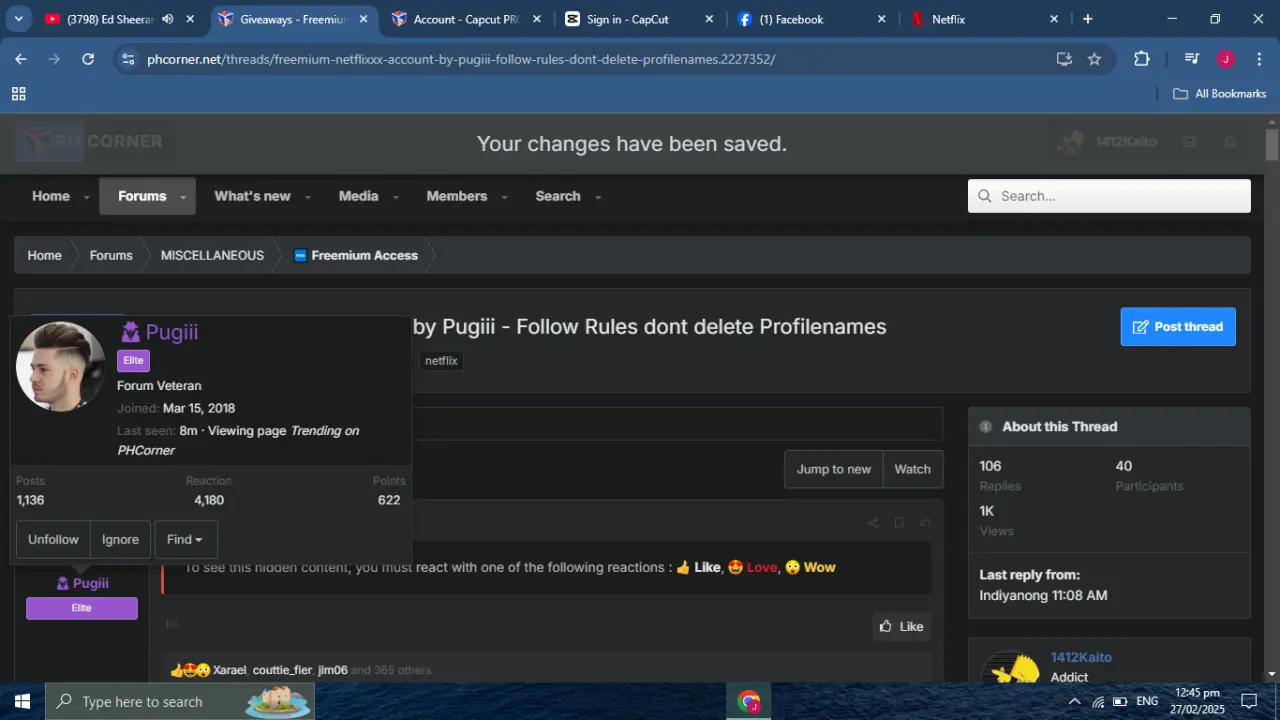Click the Elite badge in popup card

point(133,360)
